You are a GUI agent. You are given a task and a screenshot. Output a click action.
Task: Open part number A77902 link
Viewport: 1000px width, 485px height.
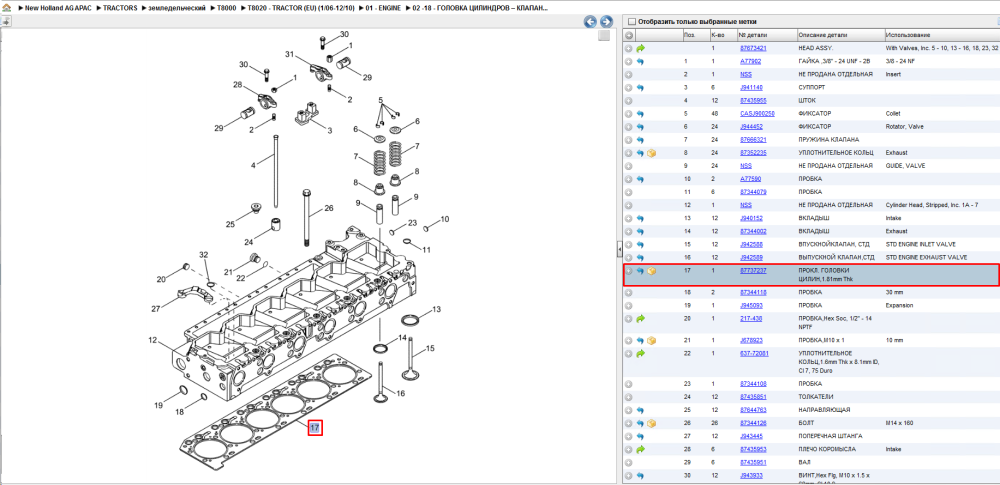pos(751,62)
